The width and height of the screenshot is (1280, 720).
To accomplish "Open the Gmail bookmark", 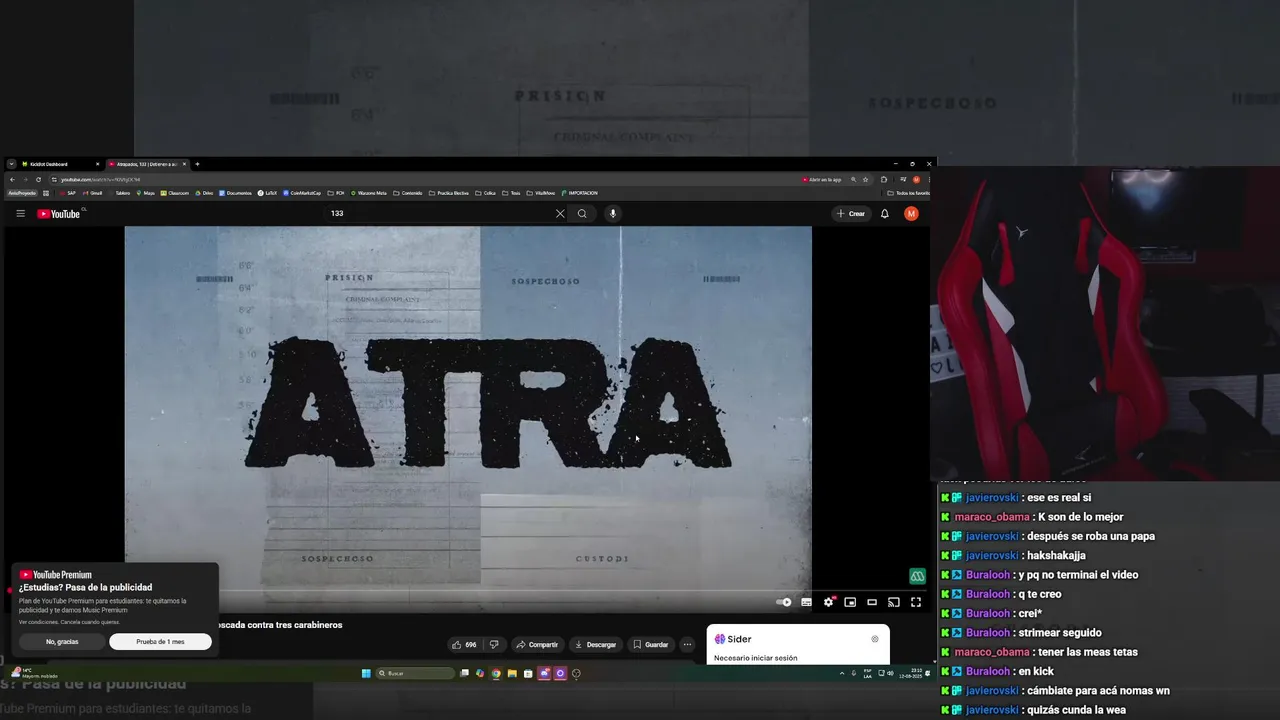I will [x=93, y=193].
